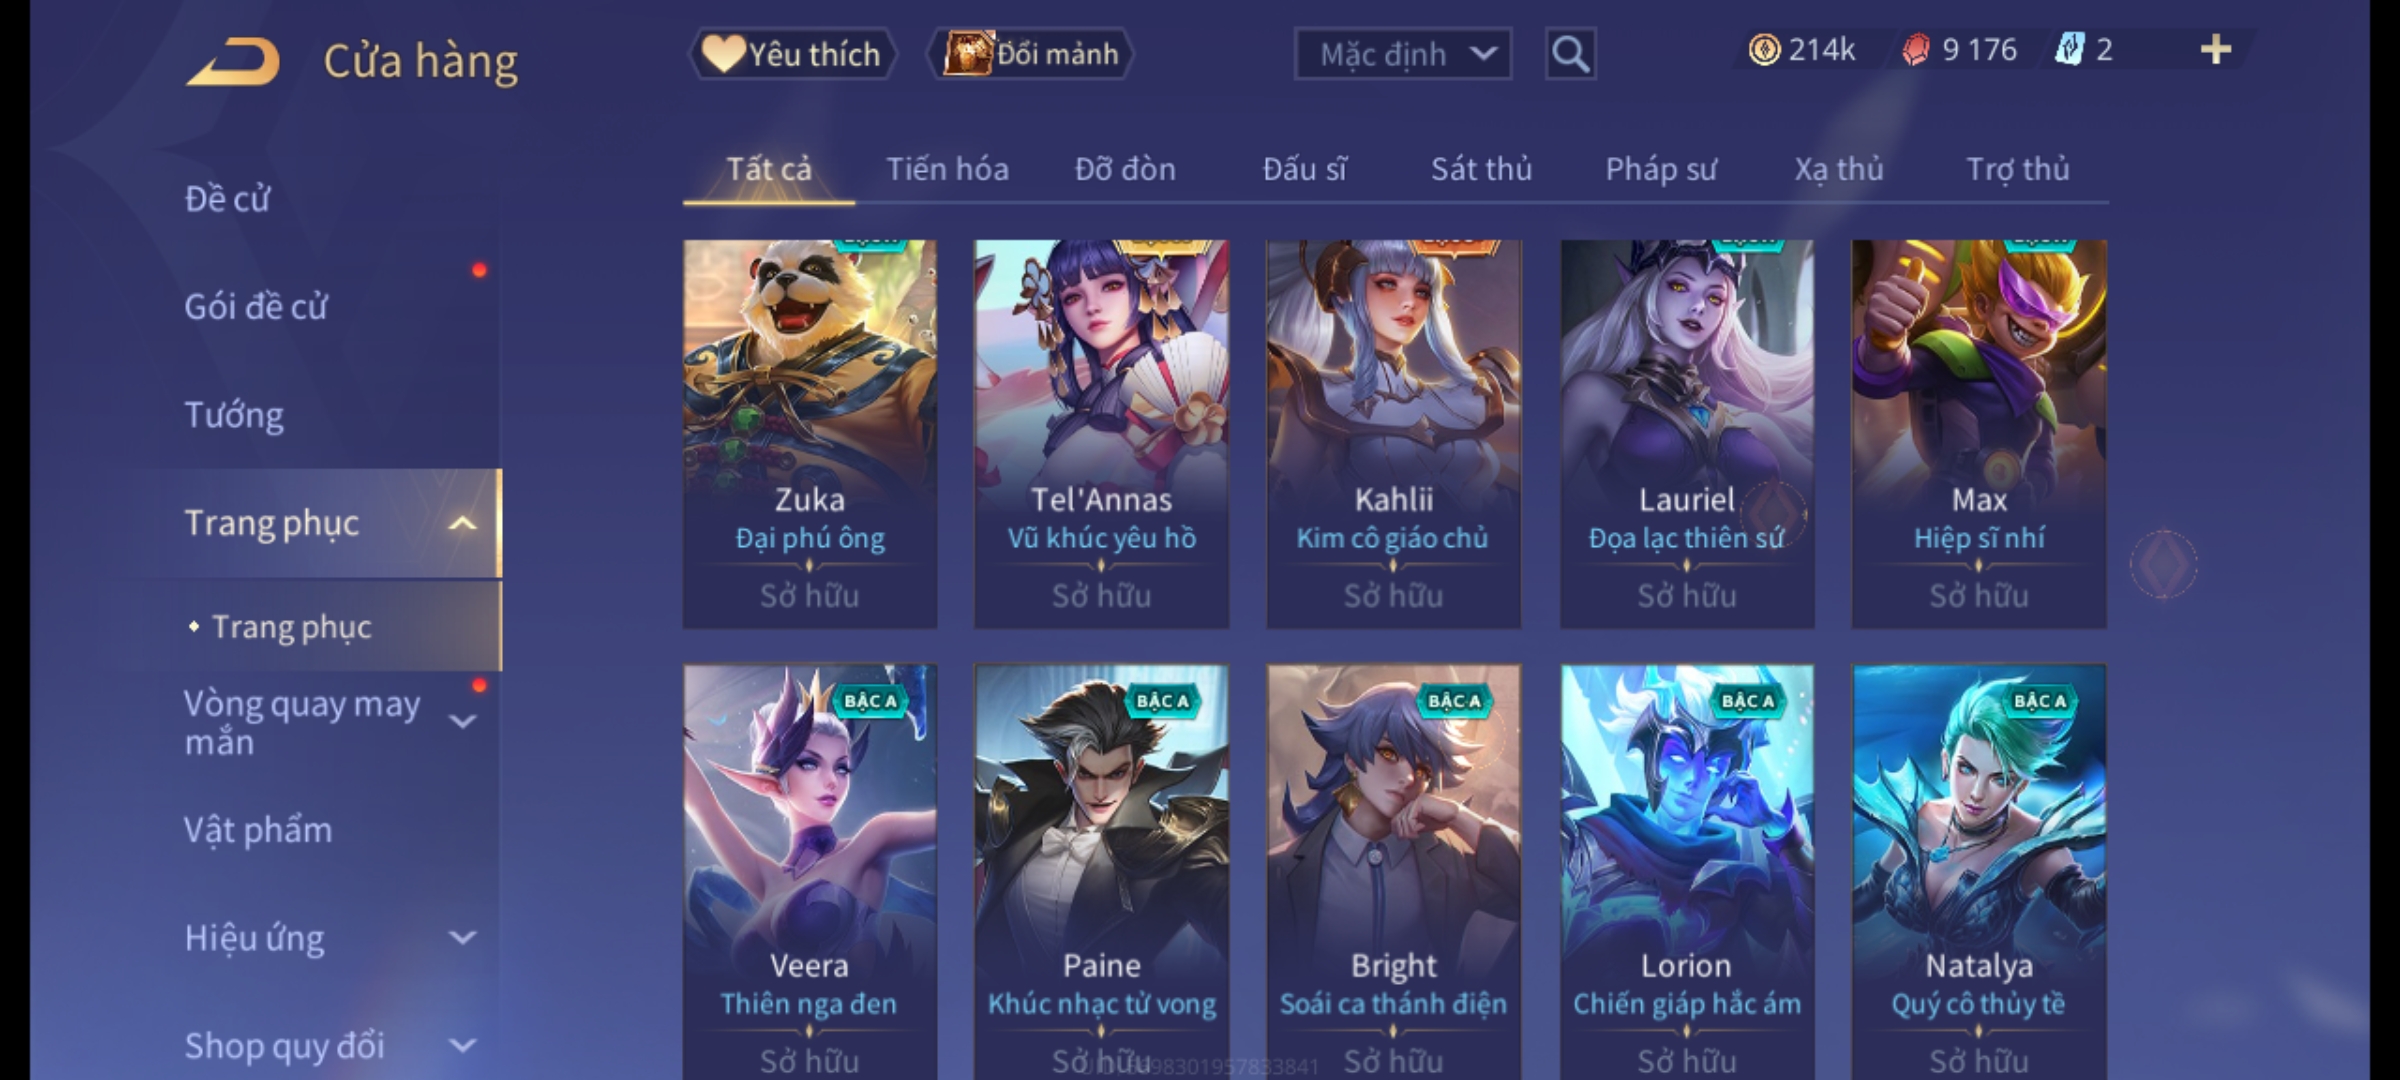Tap the blue voucher ticket icon
Image resolution: width=2400 pixels, height=1080 pixels.
pyautogui.click(x=2069, y=49)
